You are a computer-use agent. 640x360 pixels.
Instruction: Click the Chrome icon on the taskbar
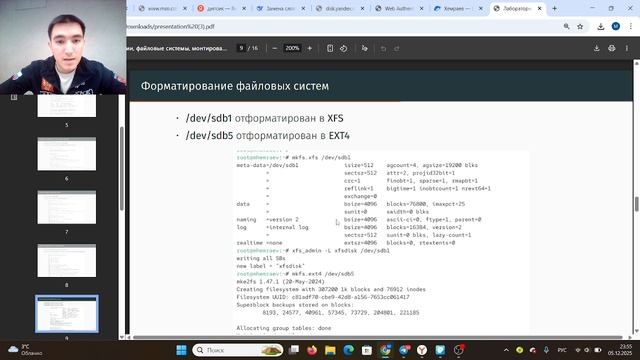point(385,350)
